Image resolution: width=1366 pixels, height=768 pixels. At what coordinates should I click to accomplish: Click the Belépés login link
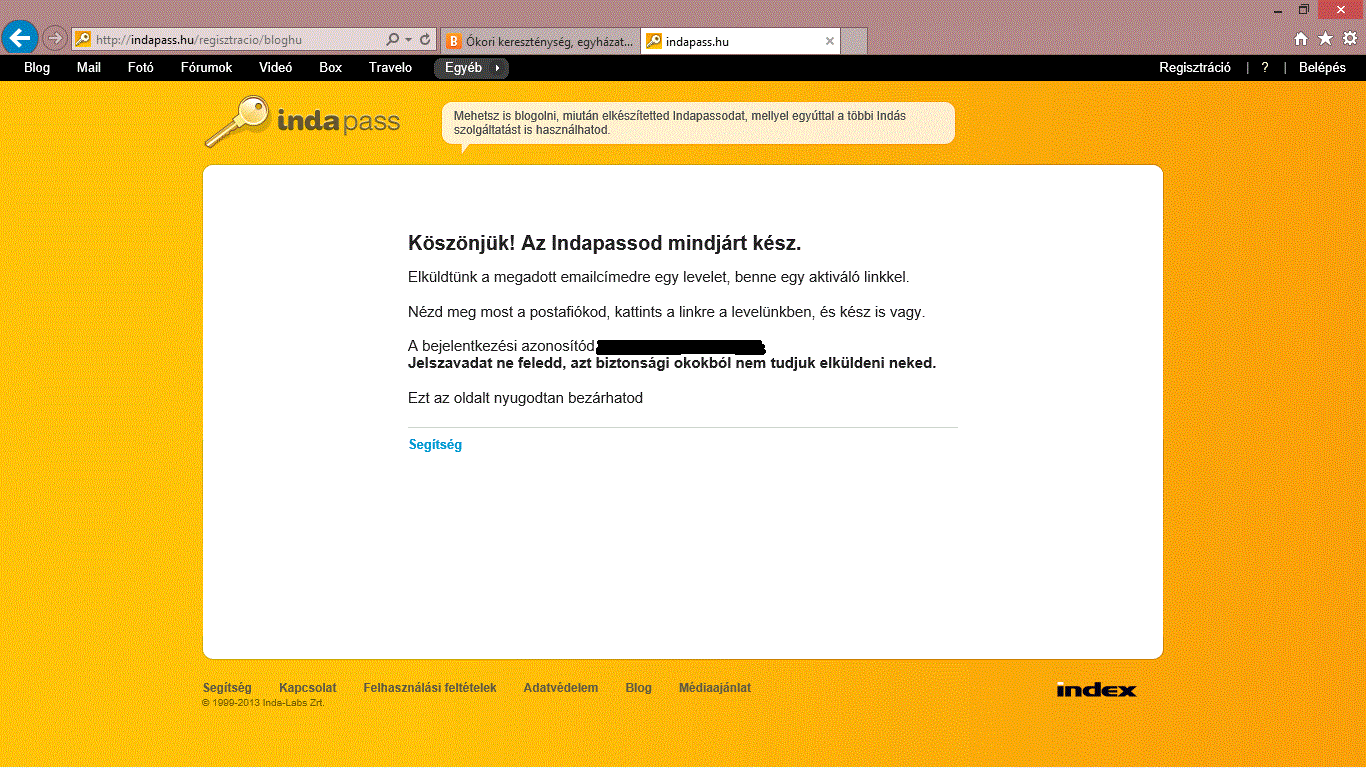1322,68
